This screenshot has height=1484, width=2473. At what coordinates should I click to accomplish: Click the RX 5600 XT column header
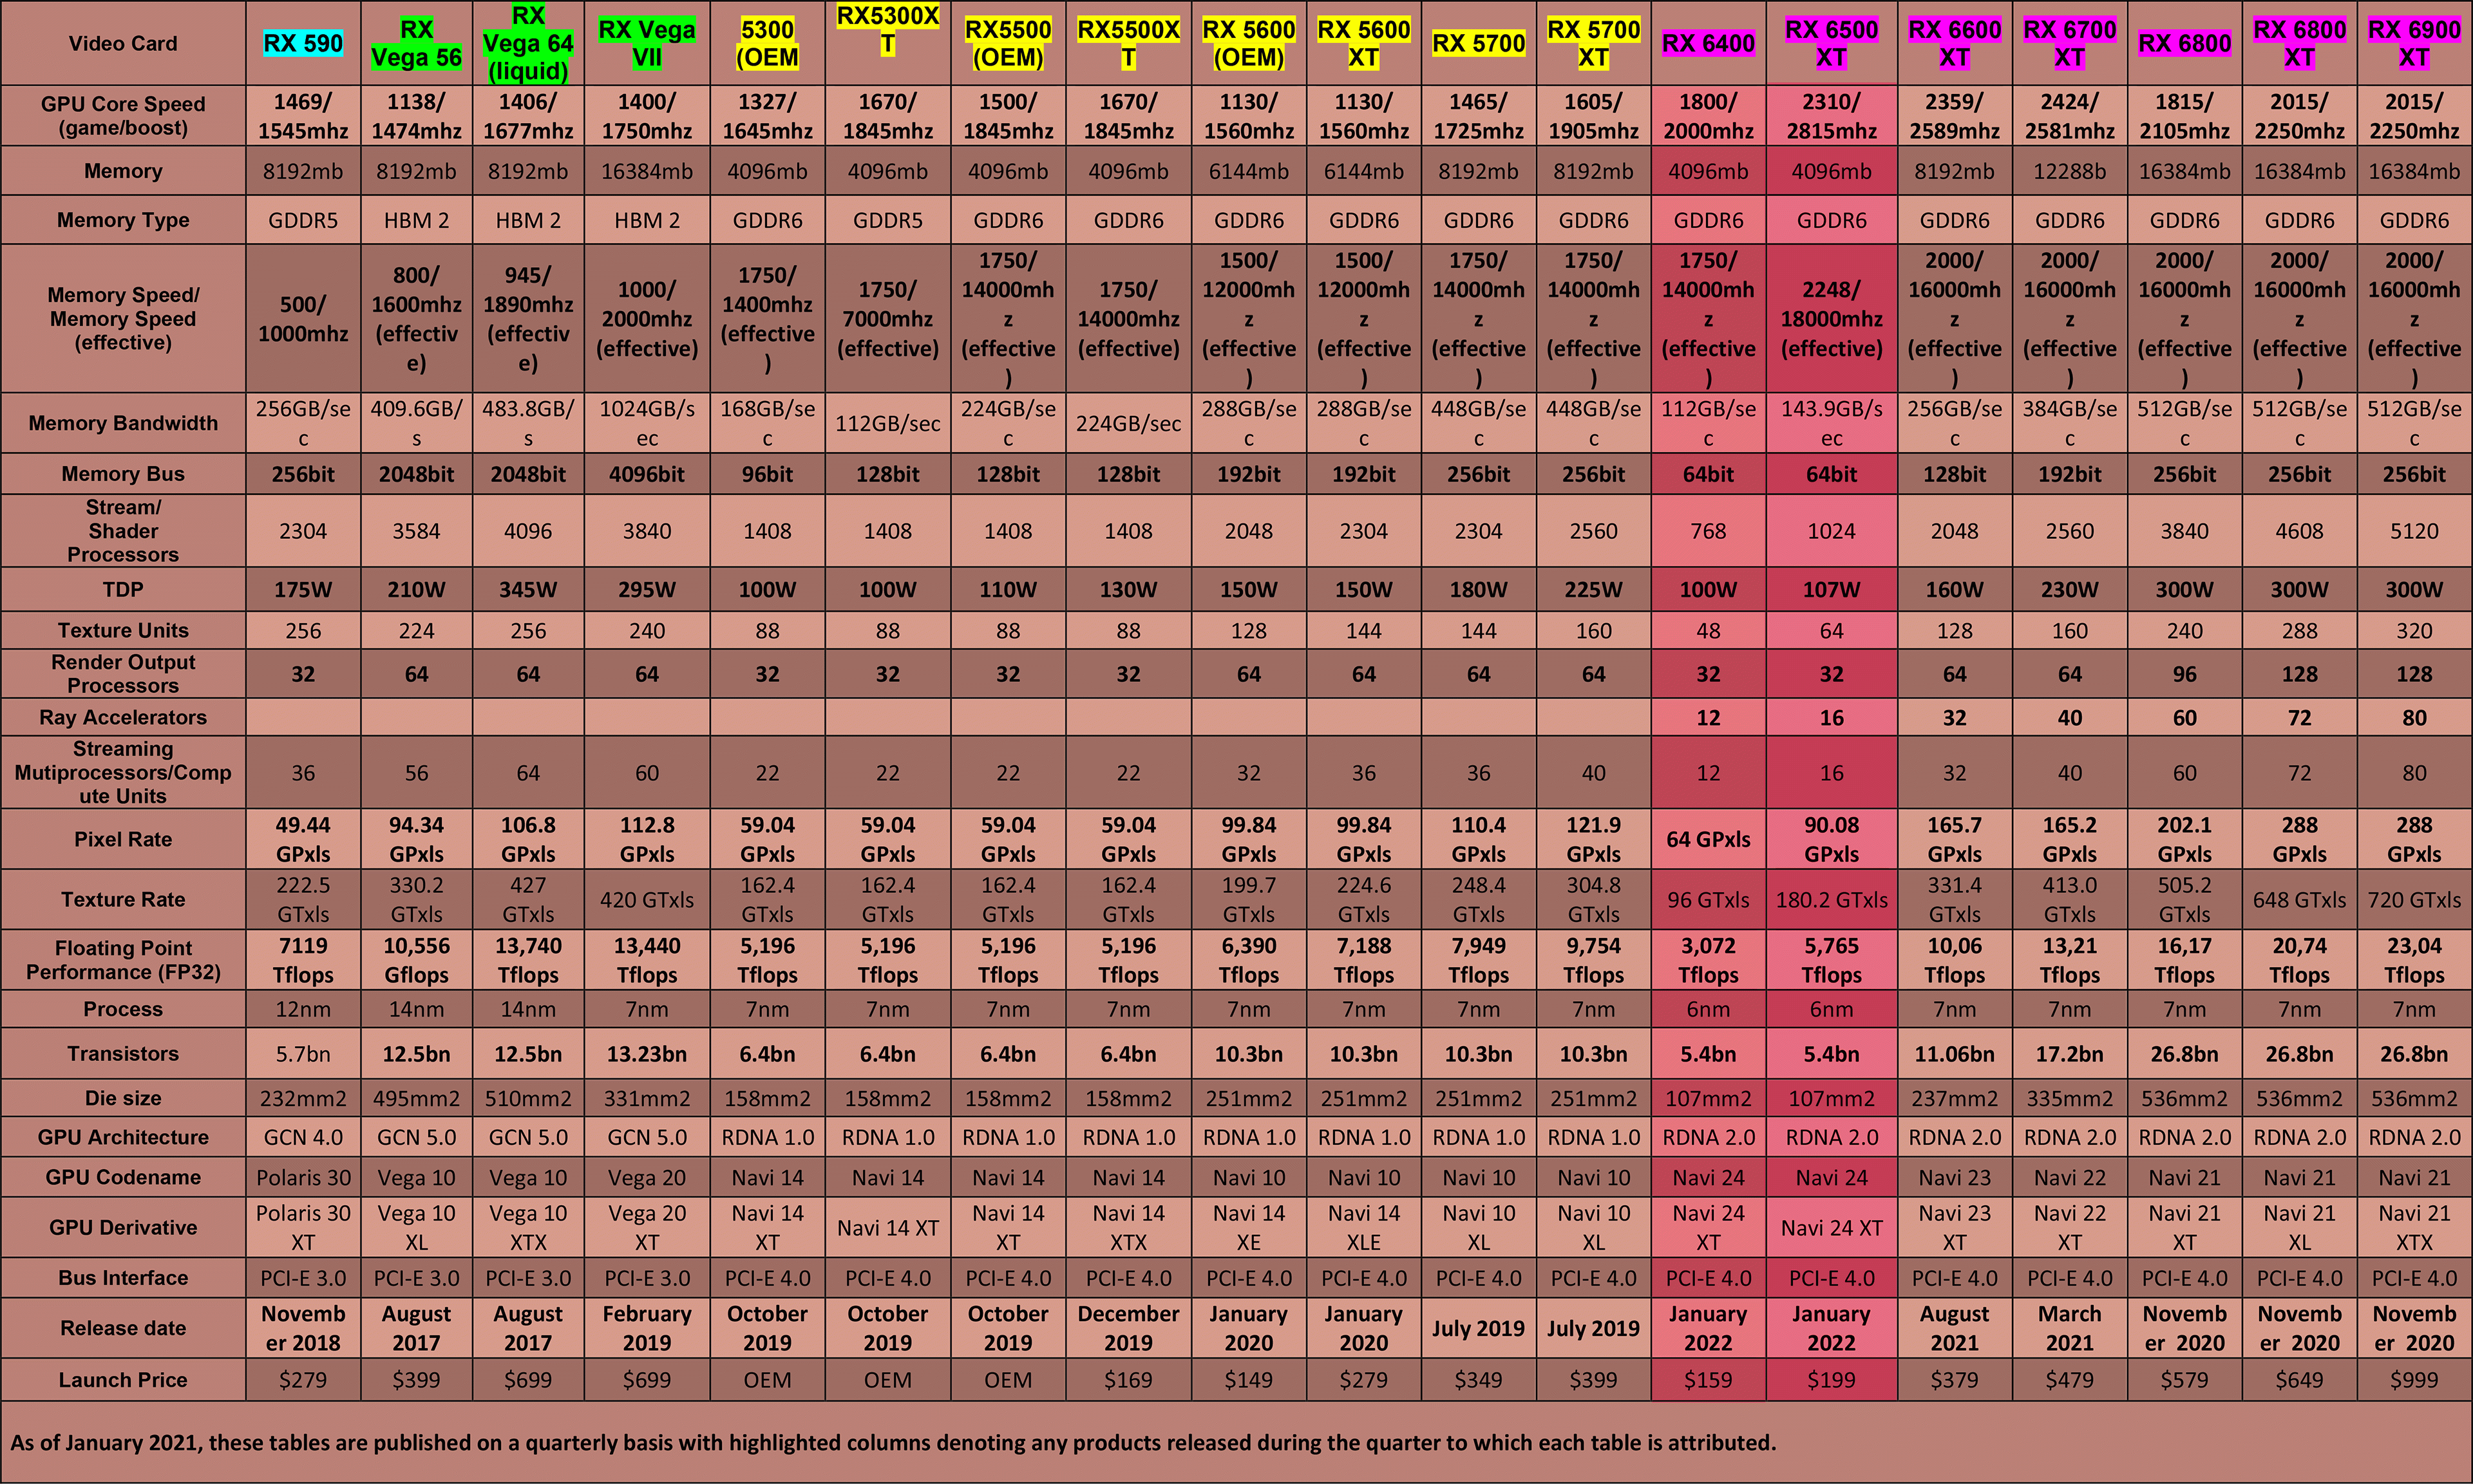(x=1364, y=43)
